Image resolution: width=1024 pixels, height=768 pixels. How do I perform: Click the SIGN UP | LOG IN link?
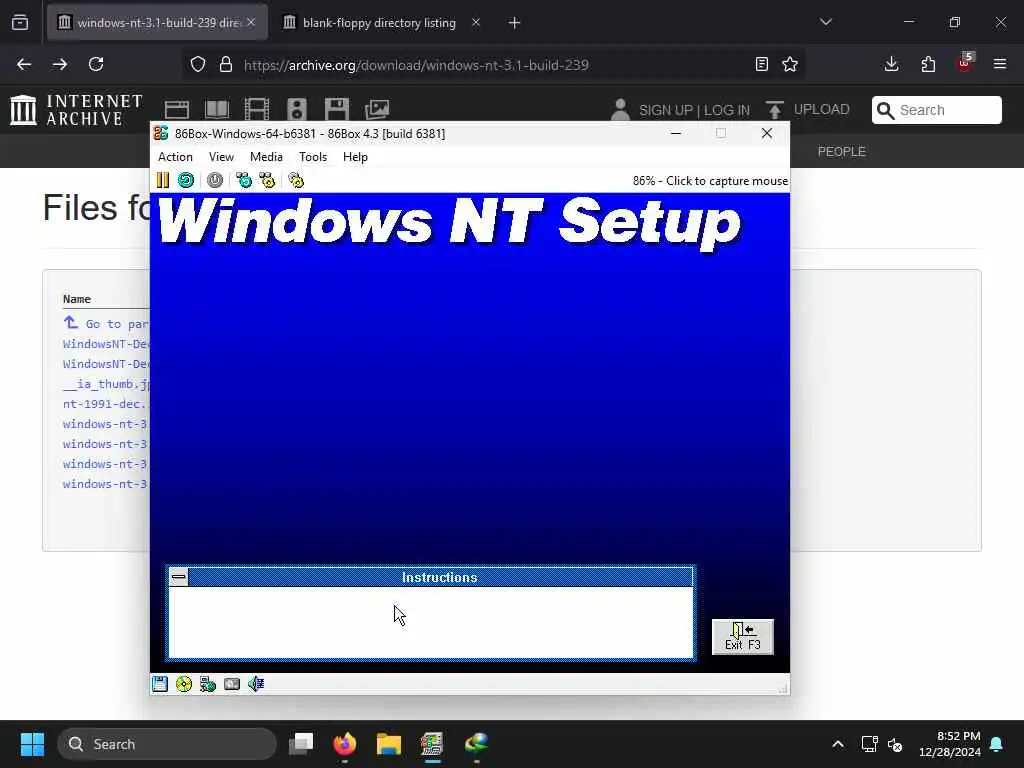click(x=694, y=110)
